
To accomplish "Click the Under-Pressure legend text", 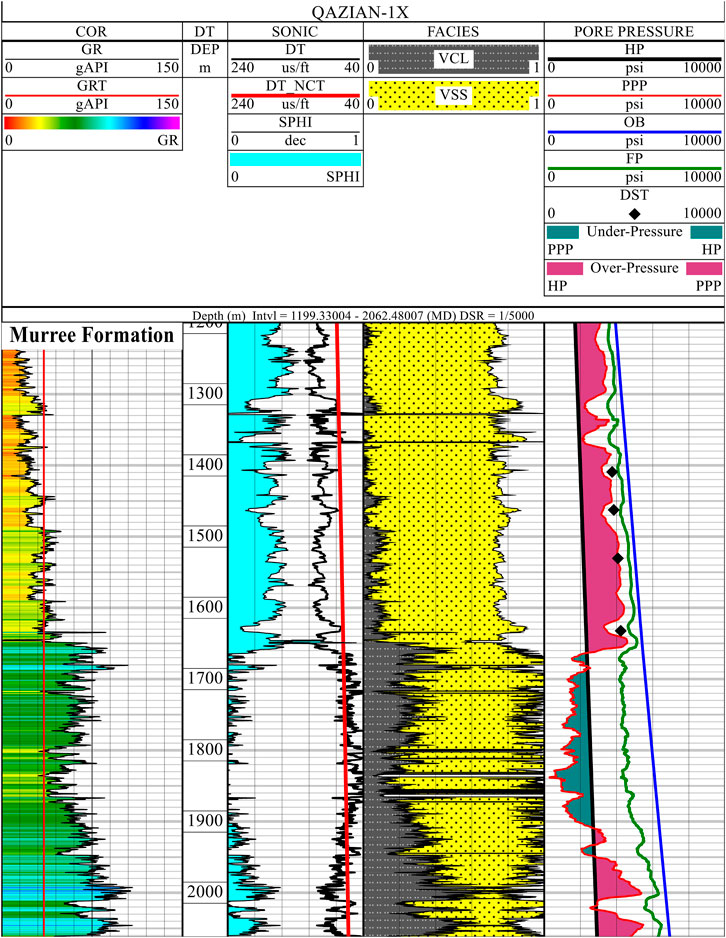I will pyautogui.click(x=635, y=232).
